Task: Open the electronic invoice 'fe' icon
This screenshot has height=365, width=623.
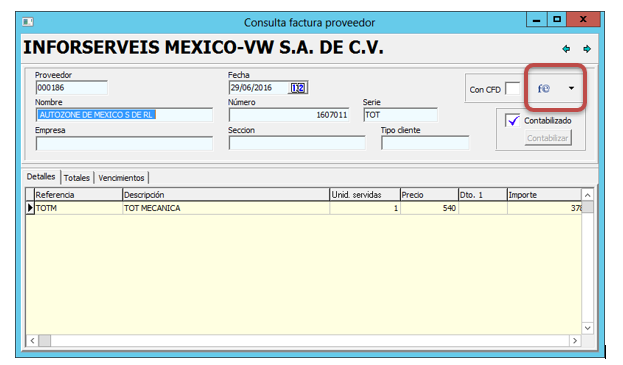Action: [544, 89]
